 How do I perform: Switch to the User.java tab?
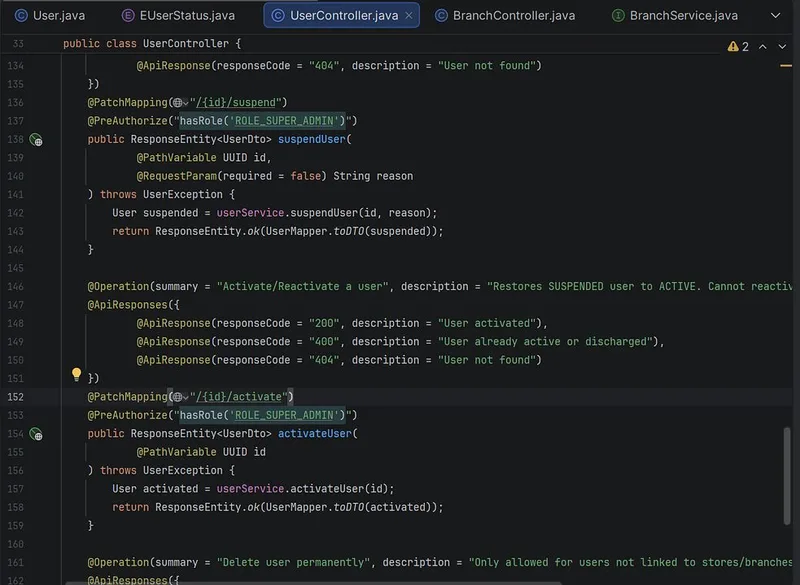50,15
